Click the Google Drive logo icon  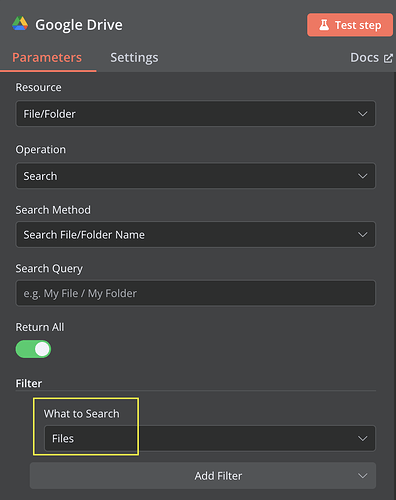coord(20,24)
